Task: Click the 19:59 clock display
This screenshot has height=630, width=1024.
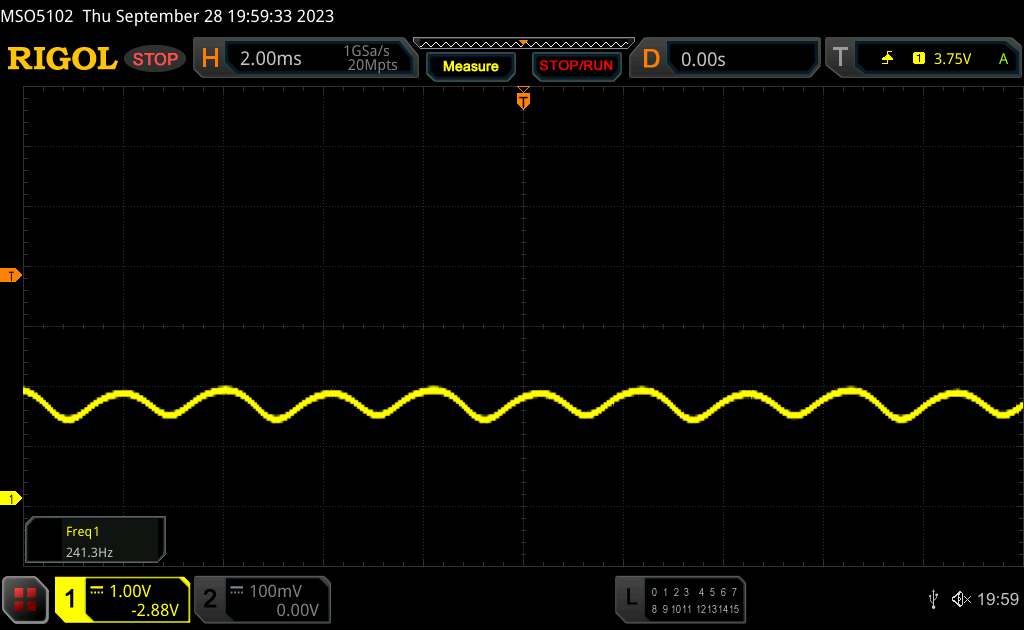Action: pyautogui.click(x=997, y=599)
